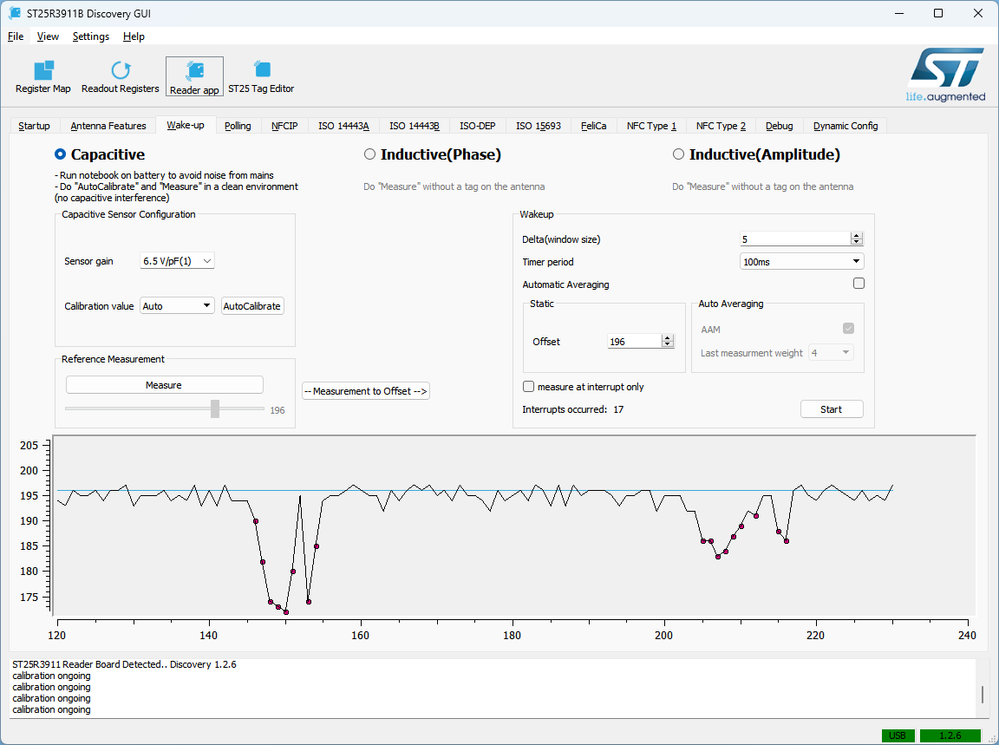Check measure at interrupt only
Image resolution: width=999 pixels, height=745 pixels.
click(528, 386)
